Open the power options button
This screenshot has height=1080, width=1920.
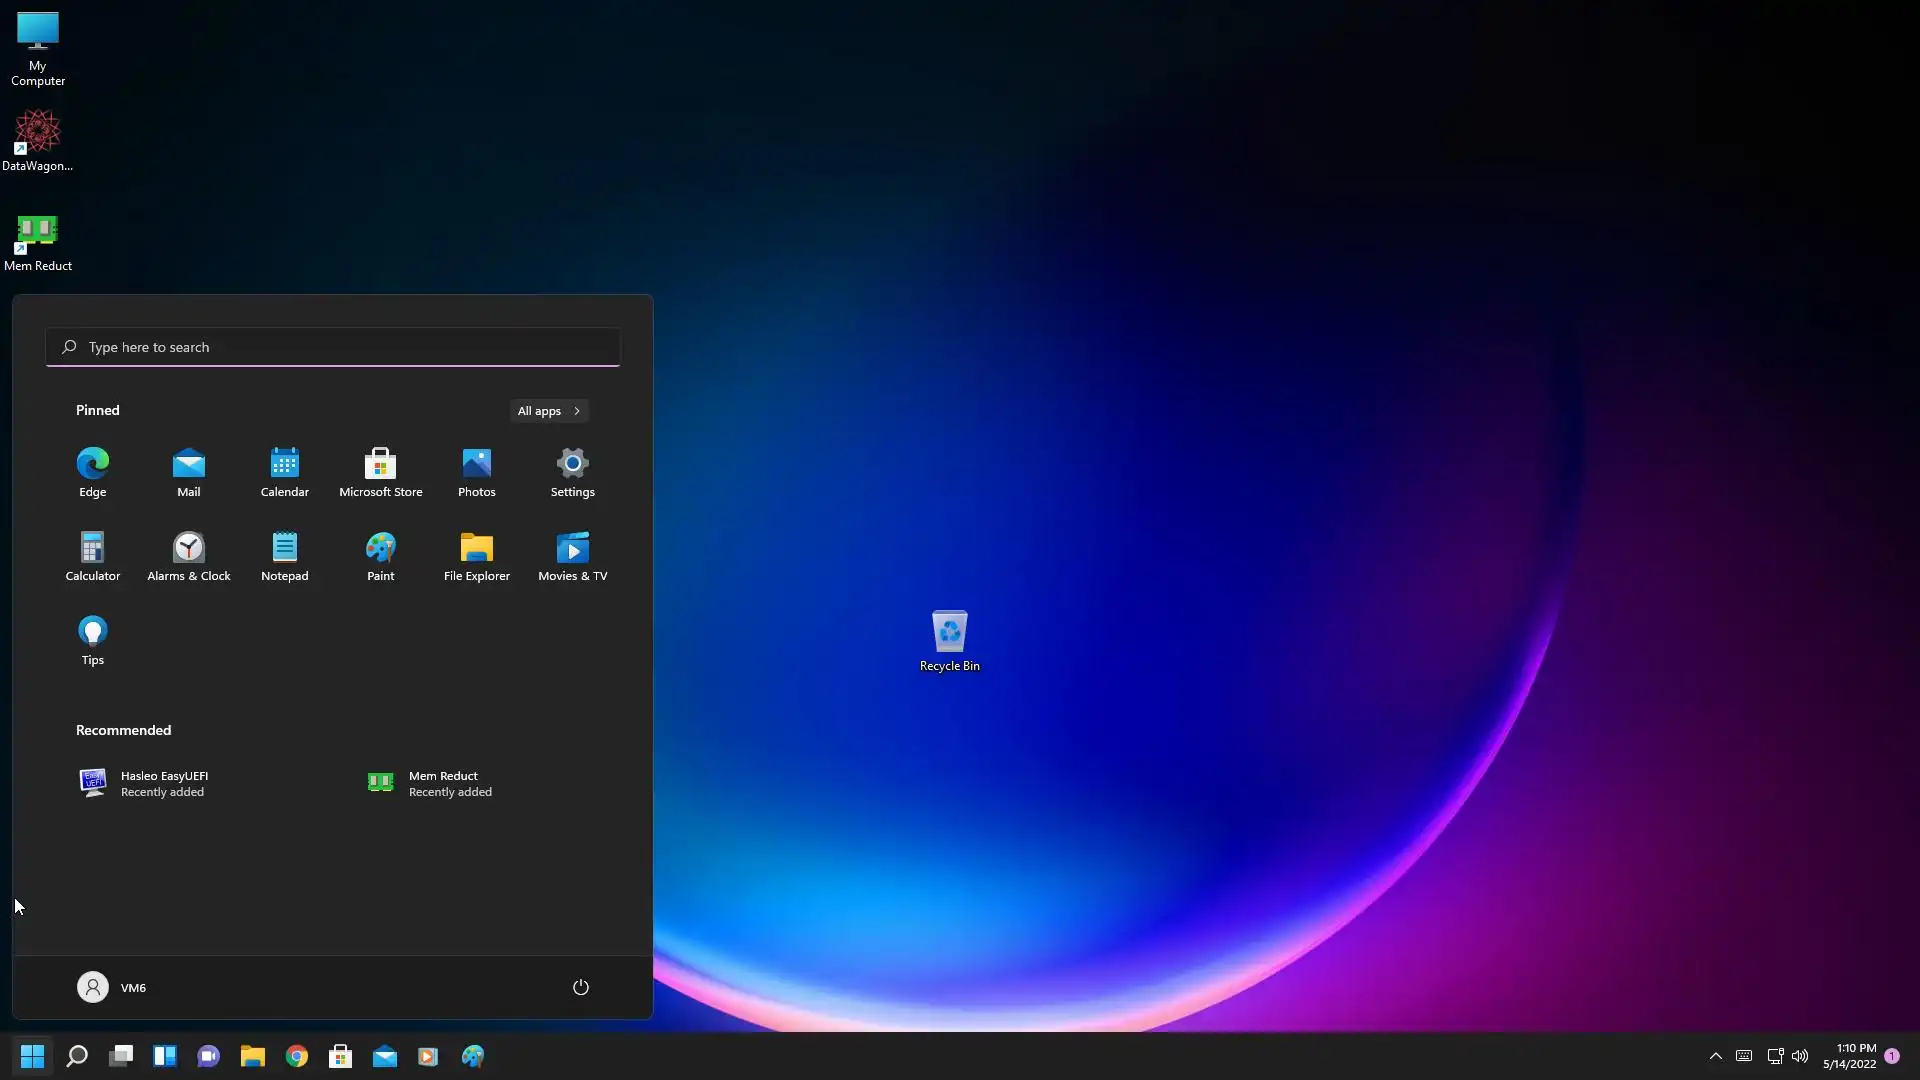pos(581,987)
